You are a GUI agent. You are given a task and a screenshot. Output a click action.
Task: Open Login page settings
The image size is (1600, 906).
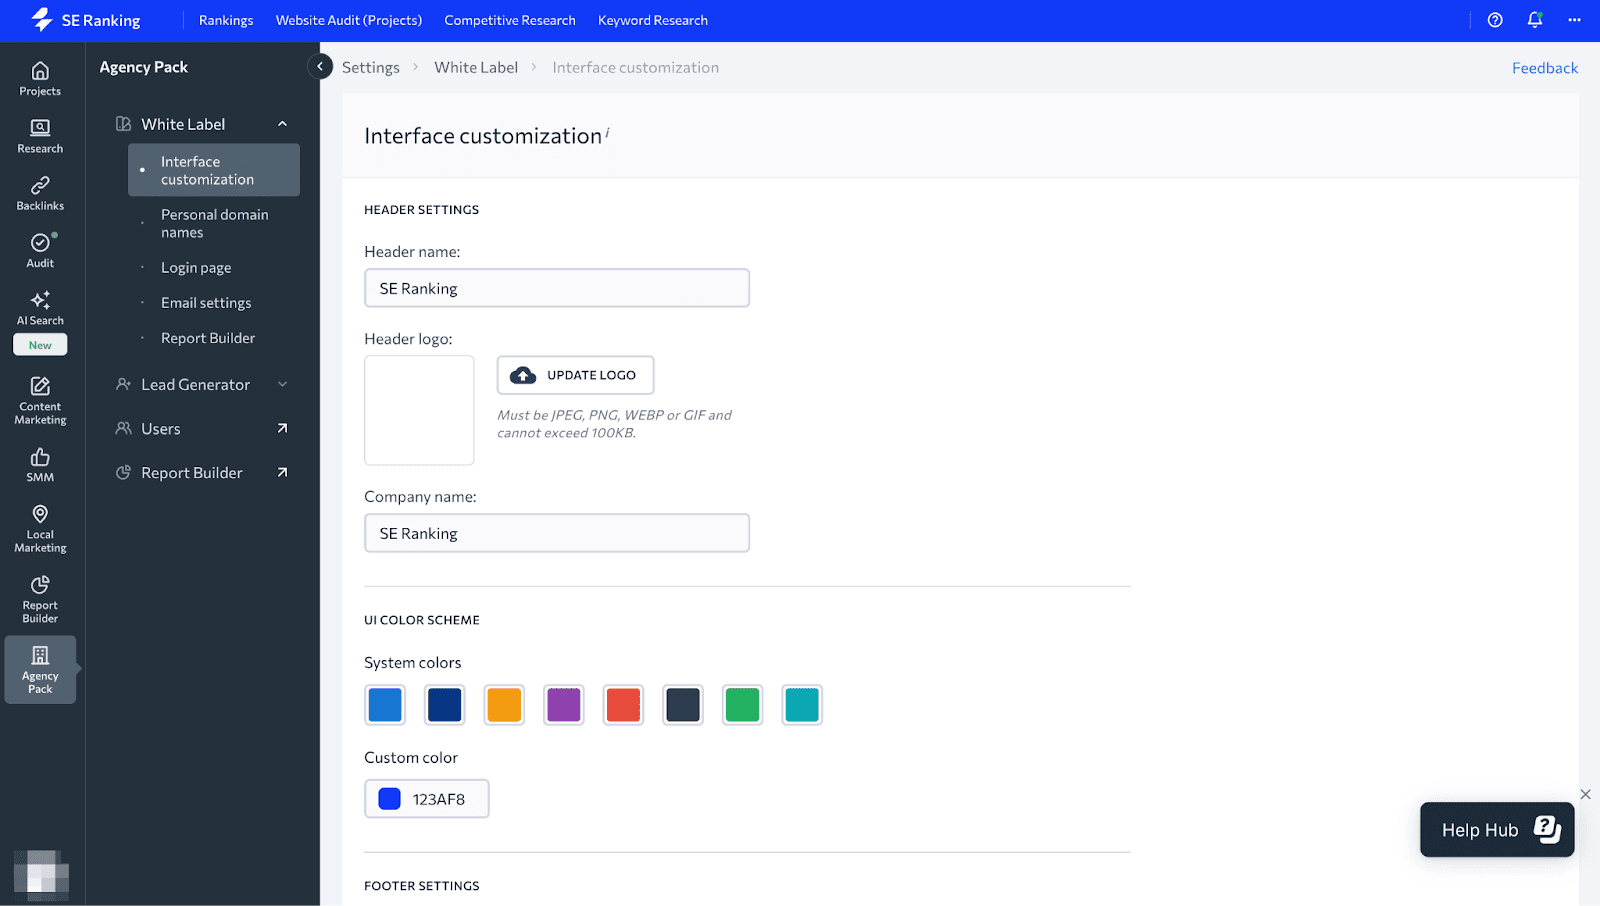(196, 268)
